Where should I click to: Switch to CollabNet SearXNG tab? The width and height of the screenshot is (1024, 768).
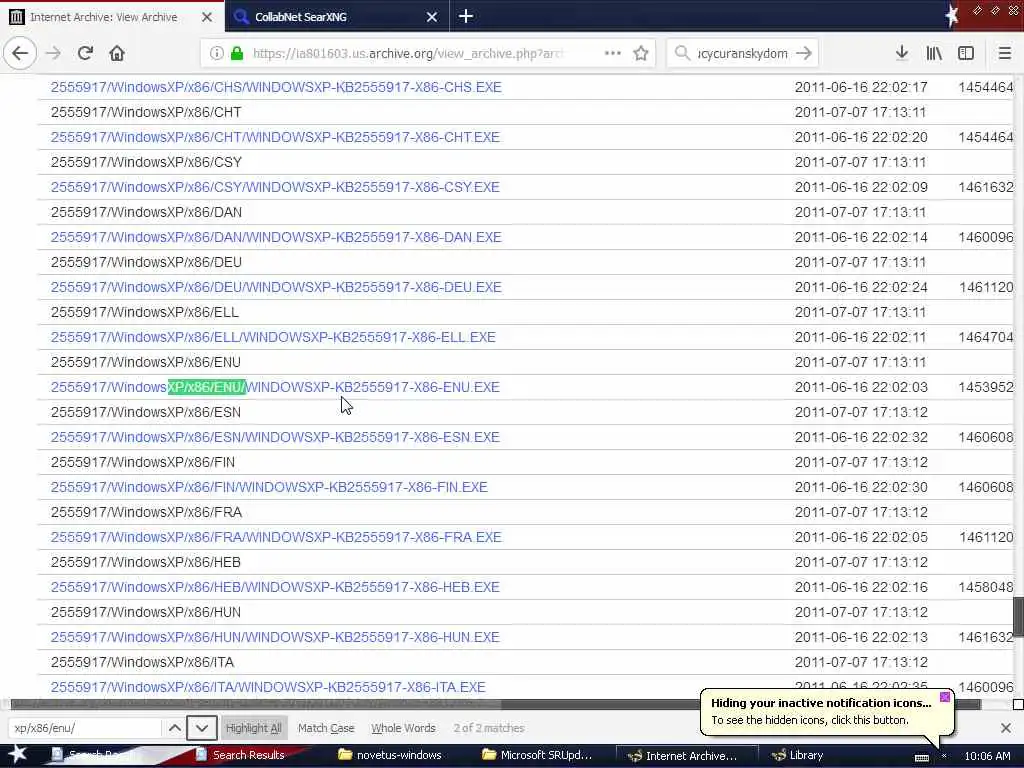click(337, 17)
